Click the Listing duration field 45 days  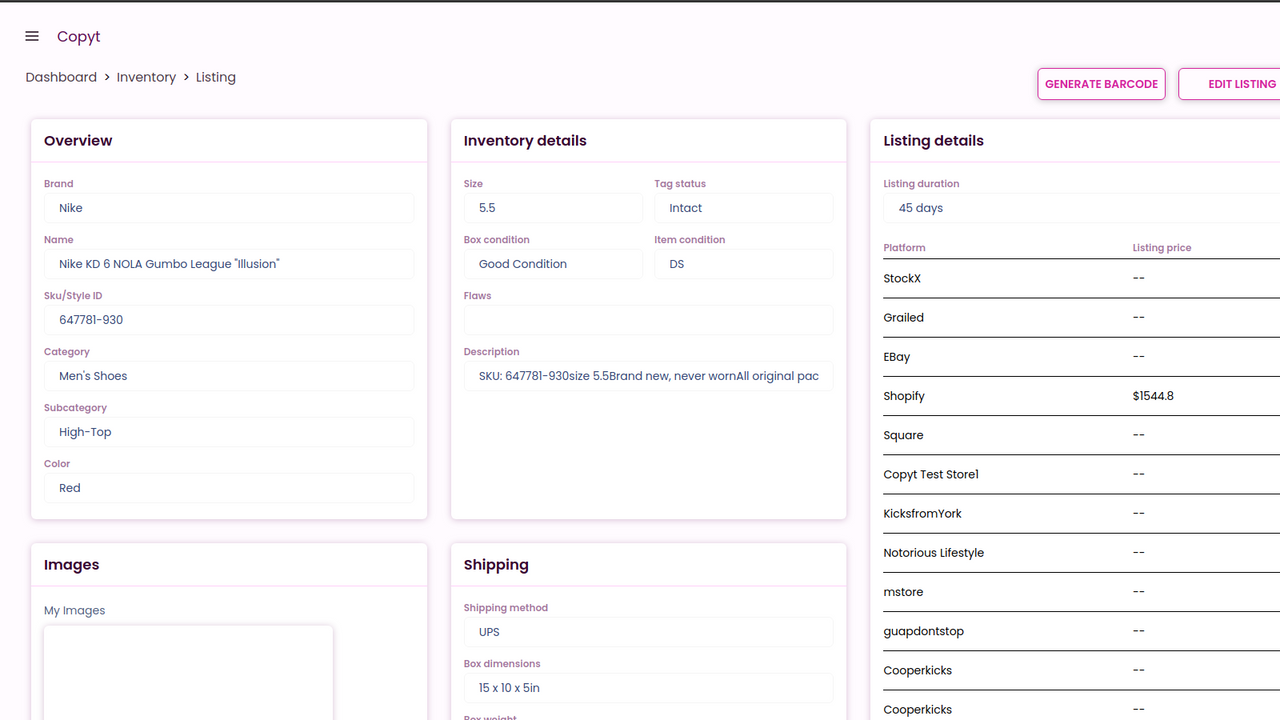1081,208
